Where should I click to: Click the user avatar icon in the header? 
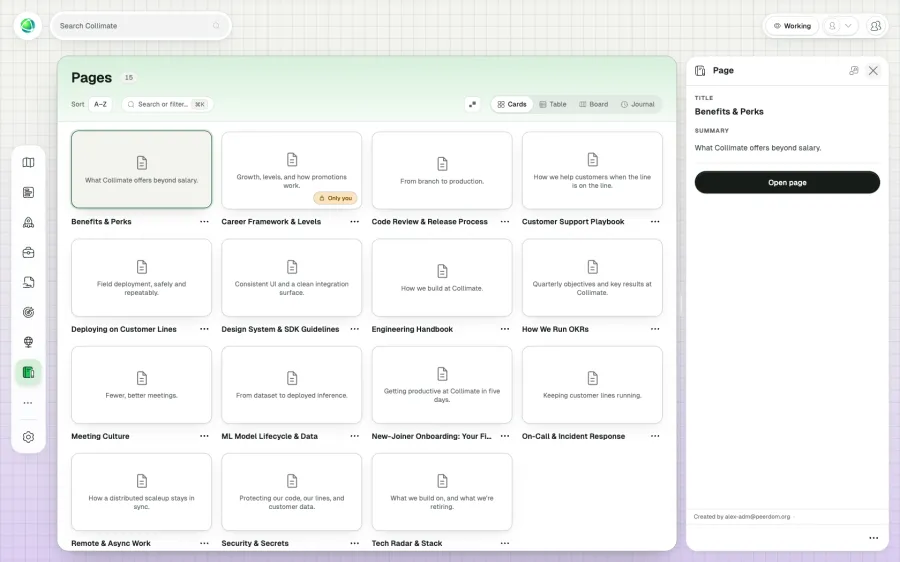pos(832,26)
